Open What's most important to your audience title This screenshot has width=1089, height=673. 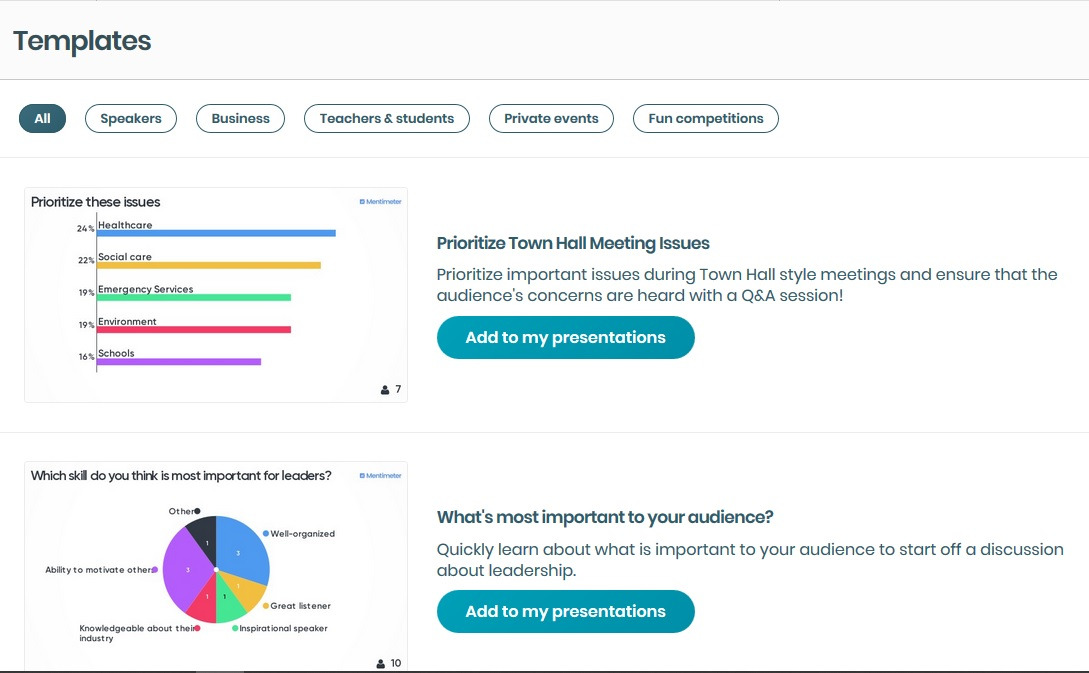pyautogui.click(x=605, y=517)
